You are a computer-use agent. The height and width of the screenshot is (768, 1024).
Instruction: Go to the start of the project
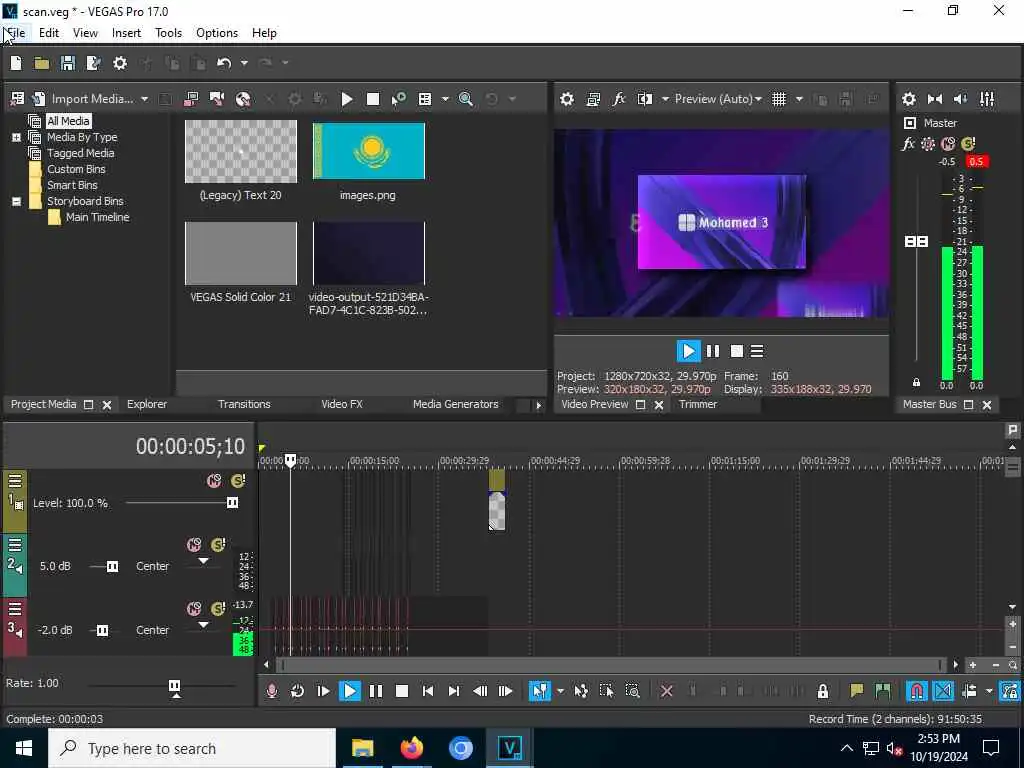[x=428, y=691]
